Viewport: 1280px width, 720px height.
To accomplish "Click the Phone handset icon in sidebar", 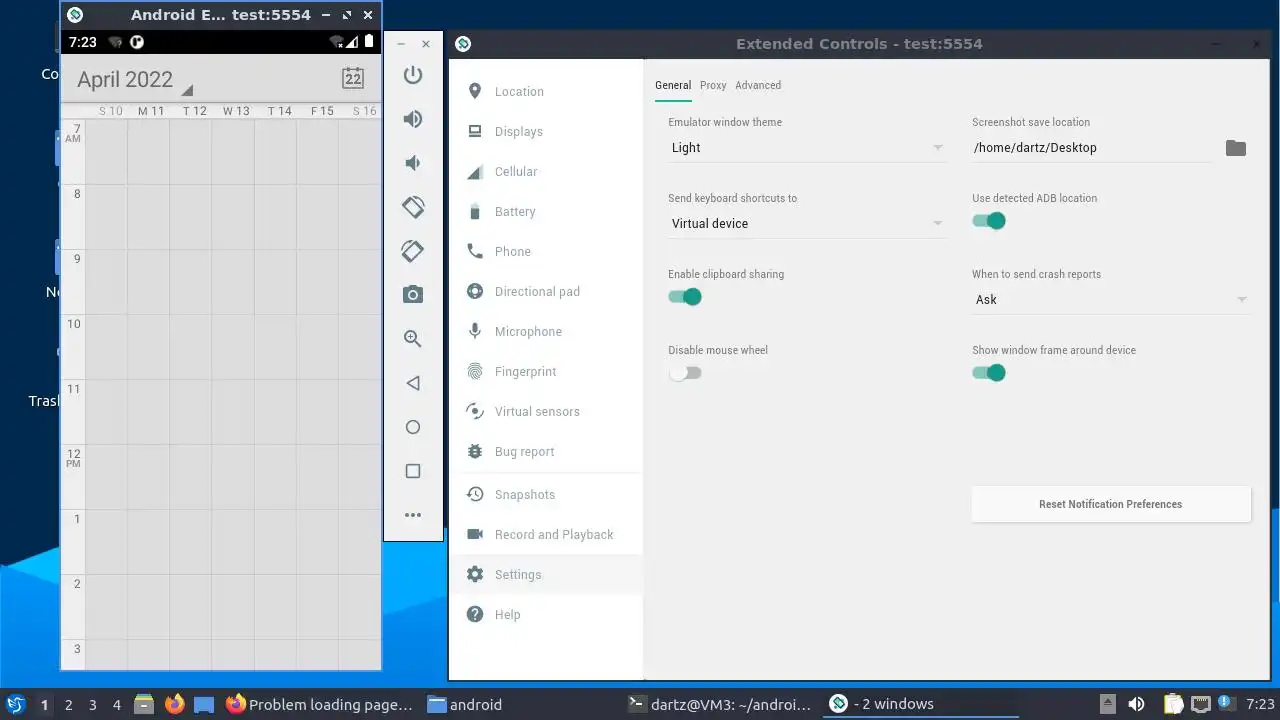I will pos(475,251).
